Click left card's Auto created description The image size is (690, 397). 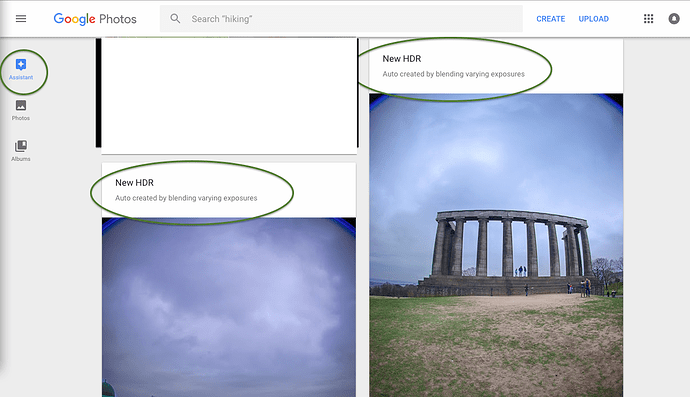click(x=186, y=198)
